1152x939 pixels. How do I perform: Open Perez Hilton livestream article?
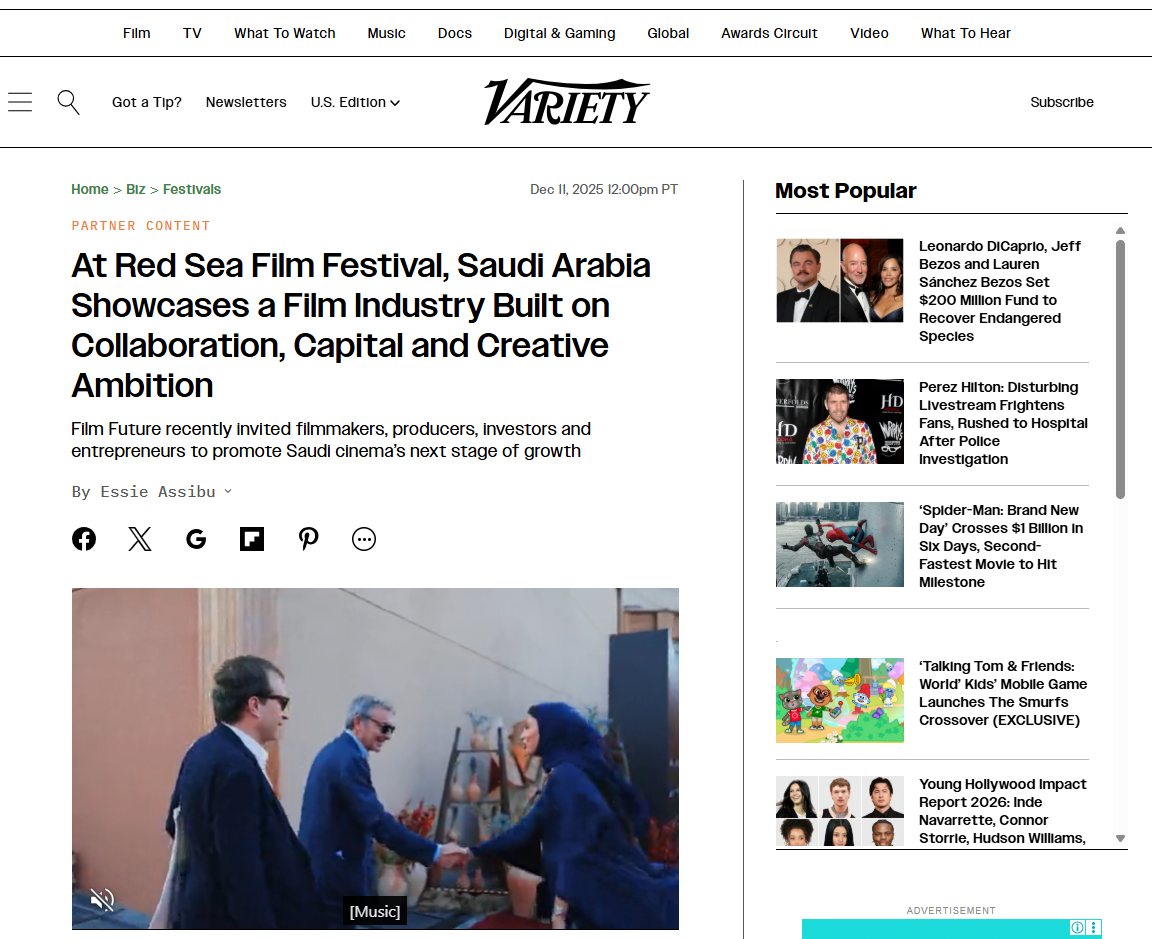(1003, 423)
